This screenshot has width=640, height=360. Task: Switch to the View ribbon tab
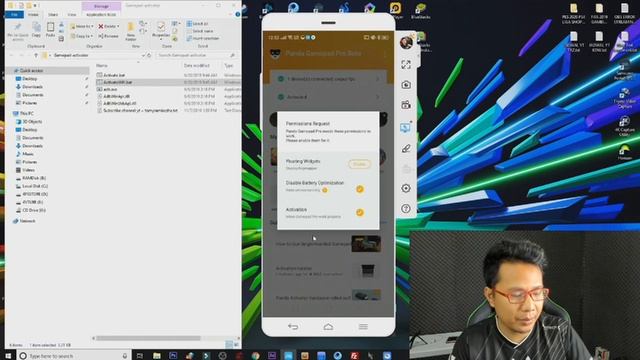coord(72,15)
